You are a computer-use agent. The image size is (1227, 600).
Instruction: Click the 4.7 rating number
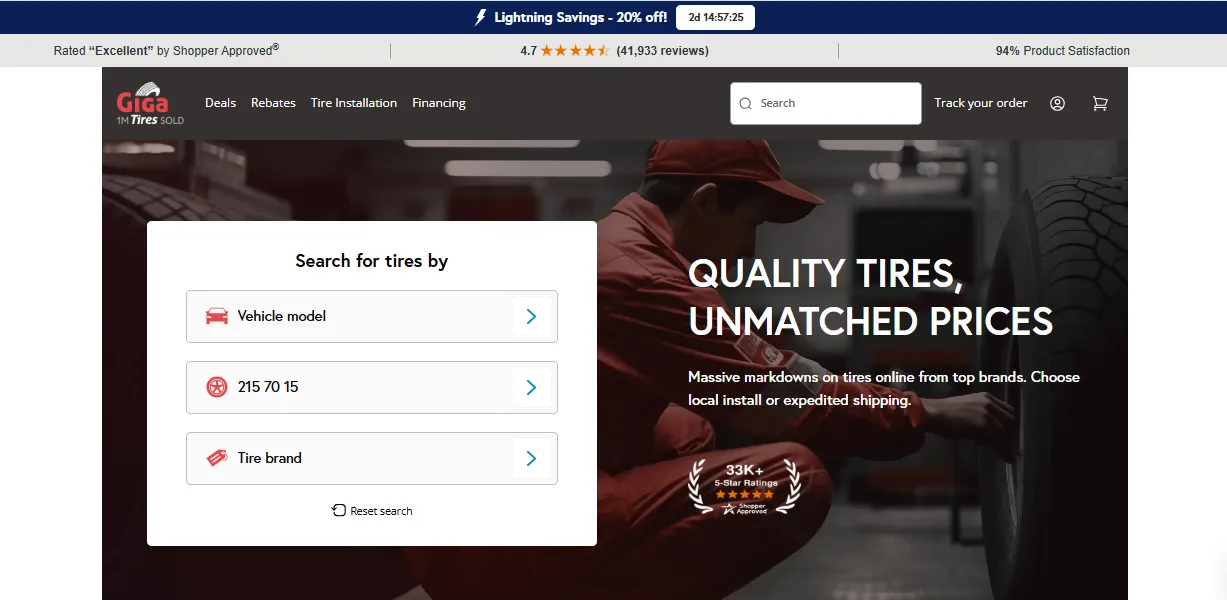tap(529, 51)
